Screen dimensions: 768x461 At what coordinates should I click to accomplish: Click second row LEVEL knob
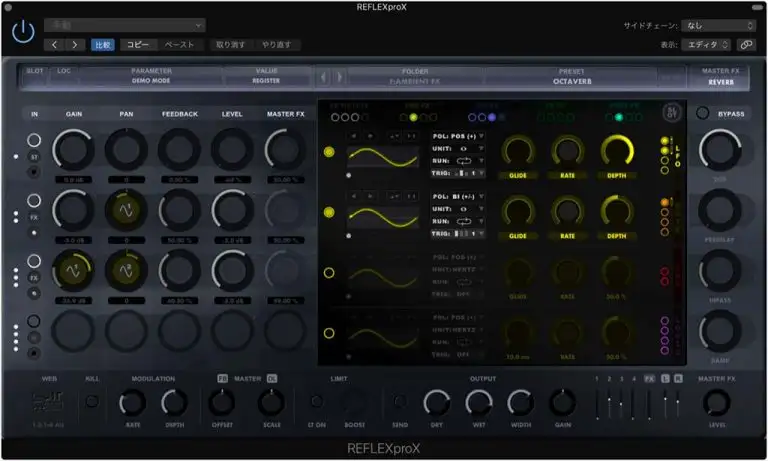[232, 210]
